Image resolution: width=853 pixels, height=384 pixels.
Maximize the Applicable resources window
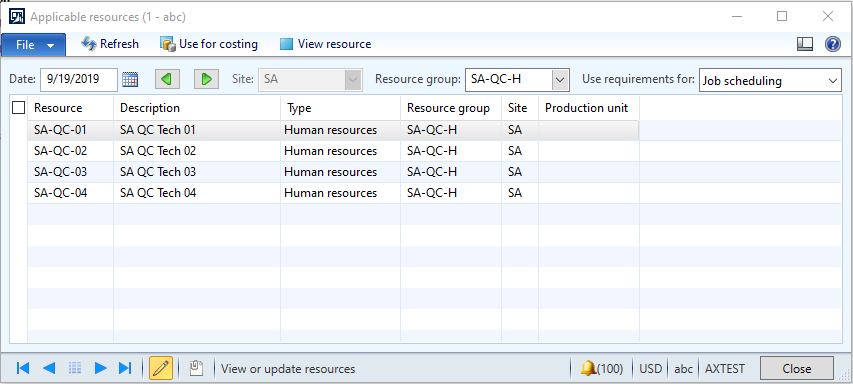coord(782,16)
